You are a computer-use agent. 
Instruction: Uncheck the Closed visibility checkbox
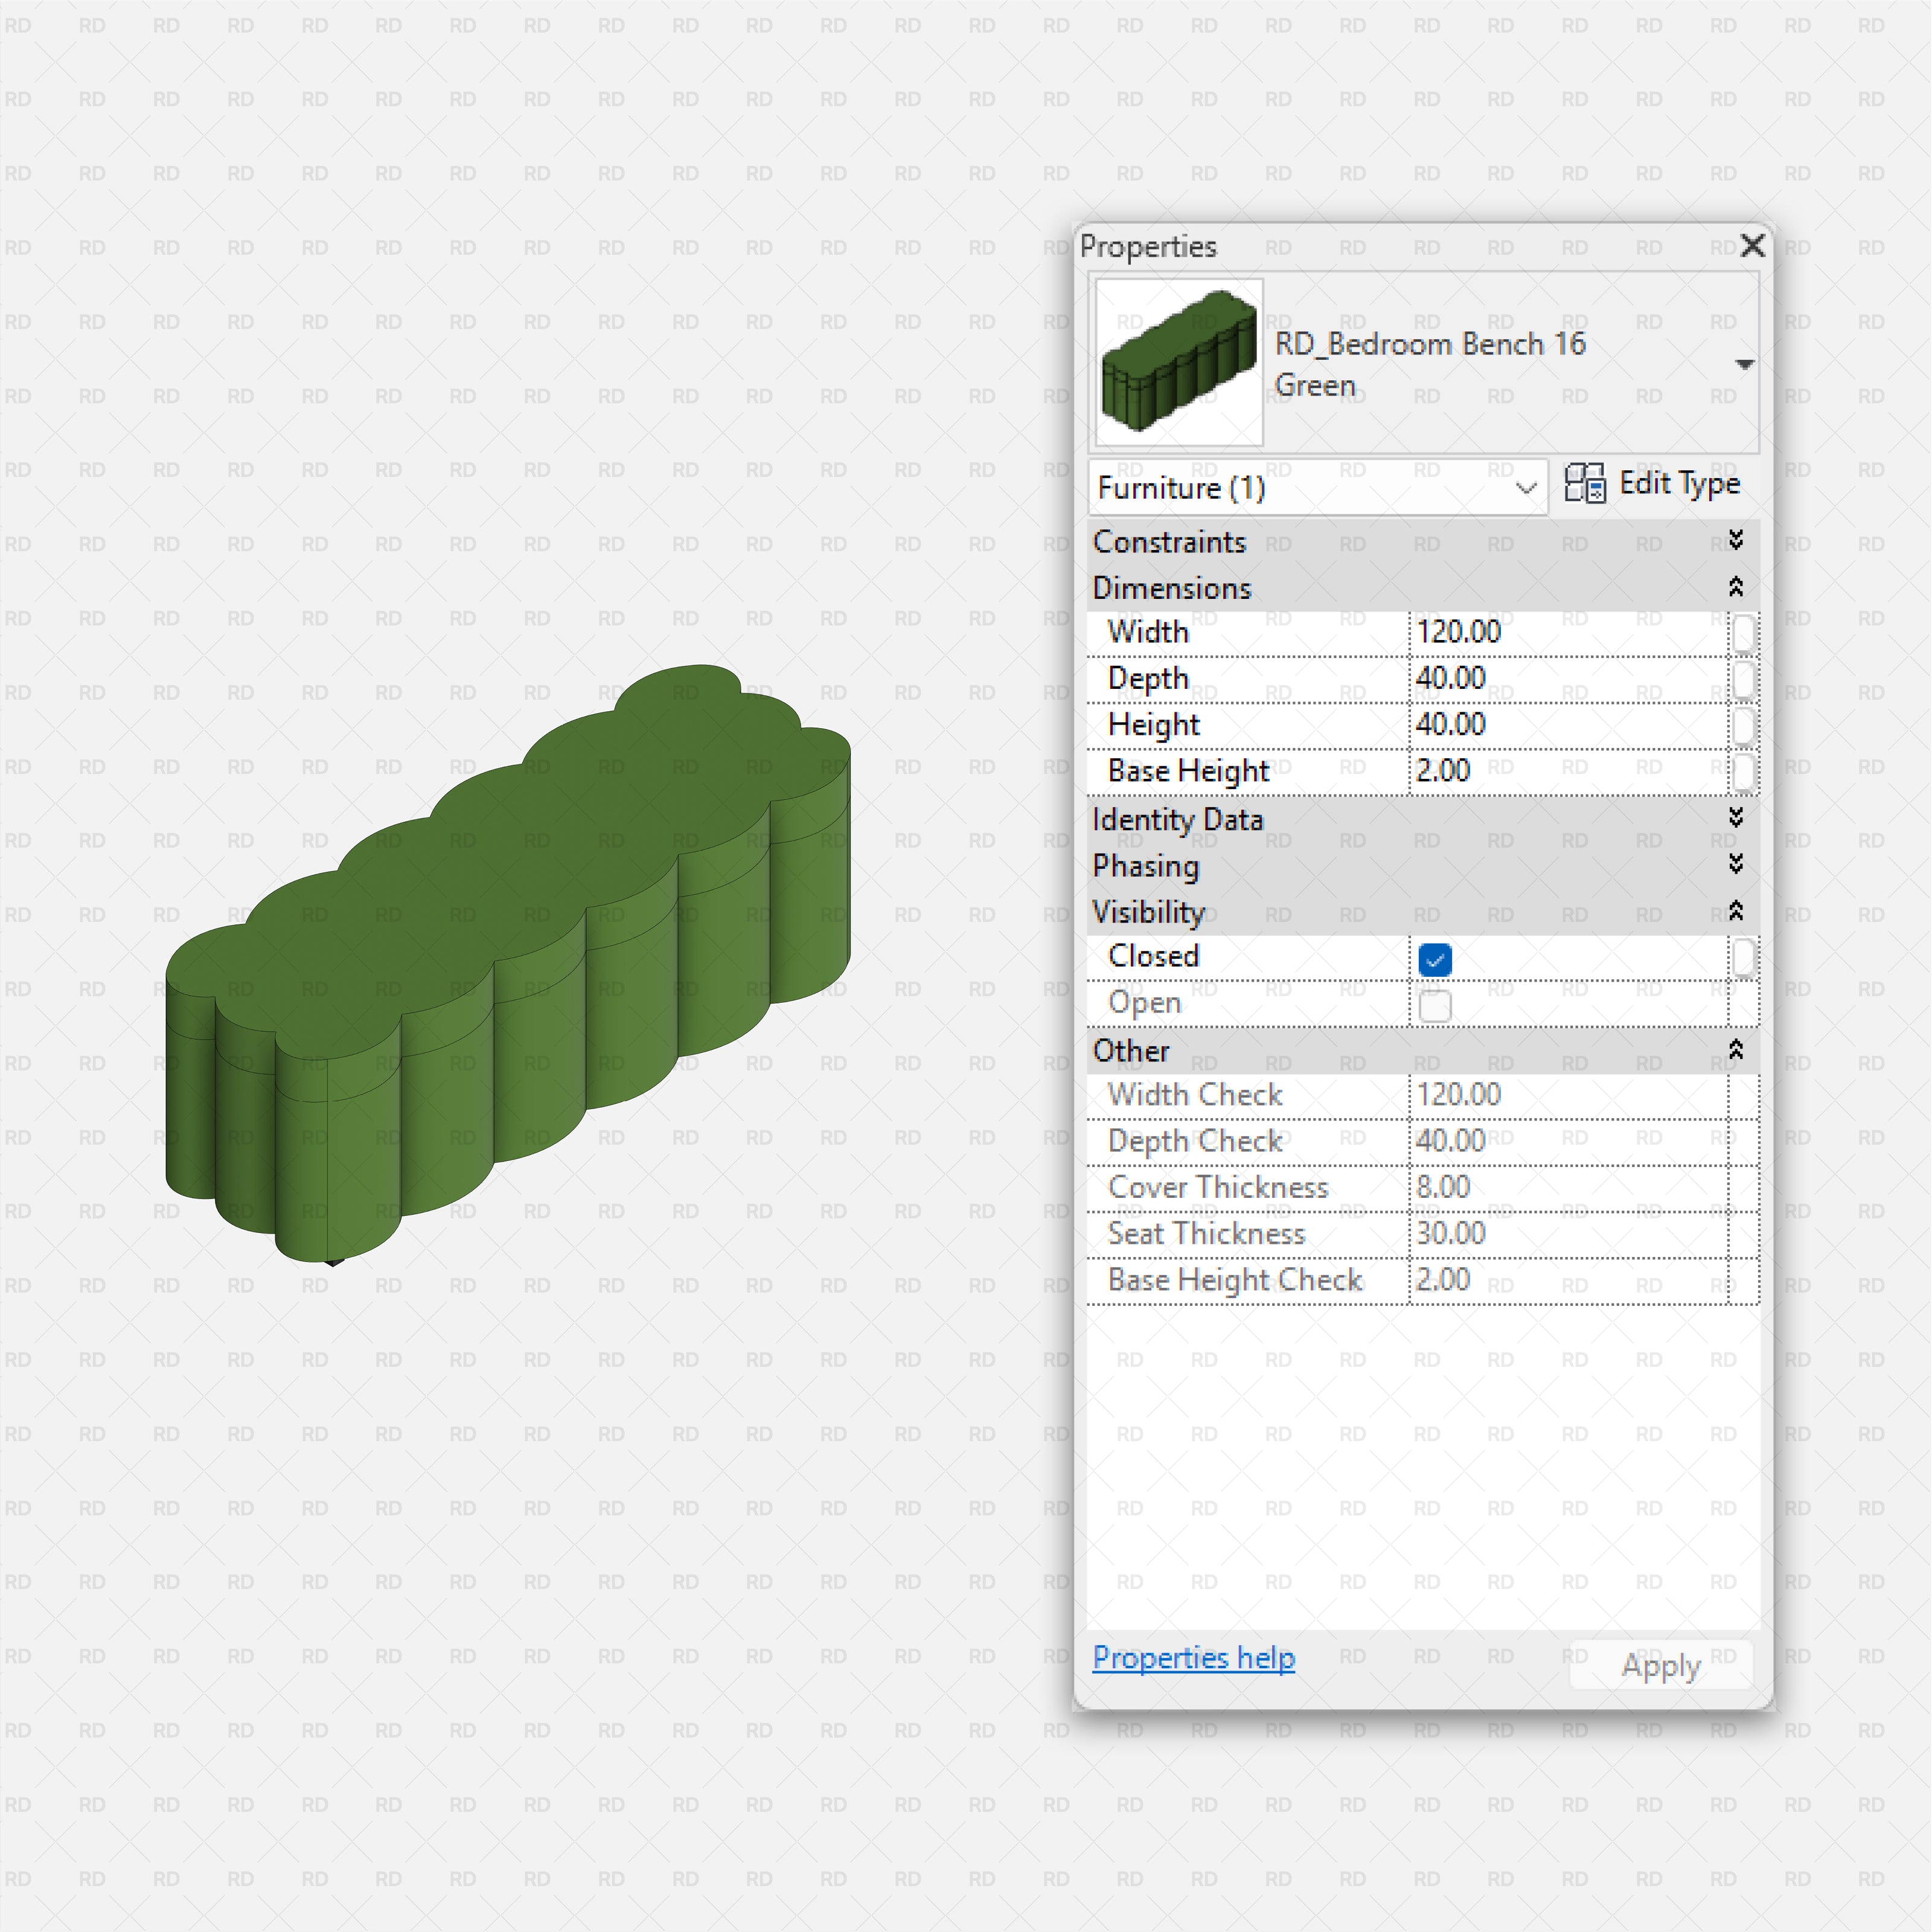point(1435,959)
